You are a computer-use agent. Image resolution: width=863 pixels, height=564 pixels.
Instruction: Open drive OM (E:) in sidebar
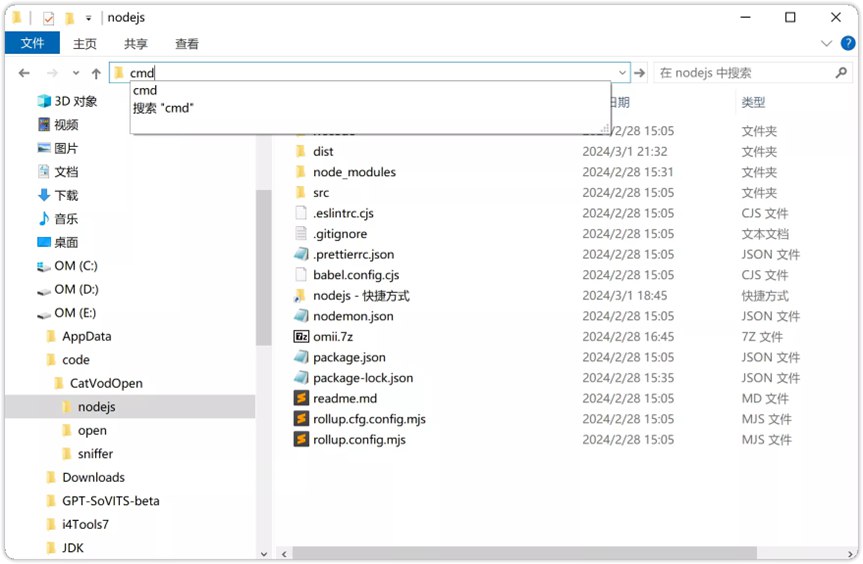pyautogui.click(x=67, y=313)
